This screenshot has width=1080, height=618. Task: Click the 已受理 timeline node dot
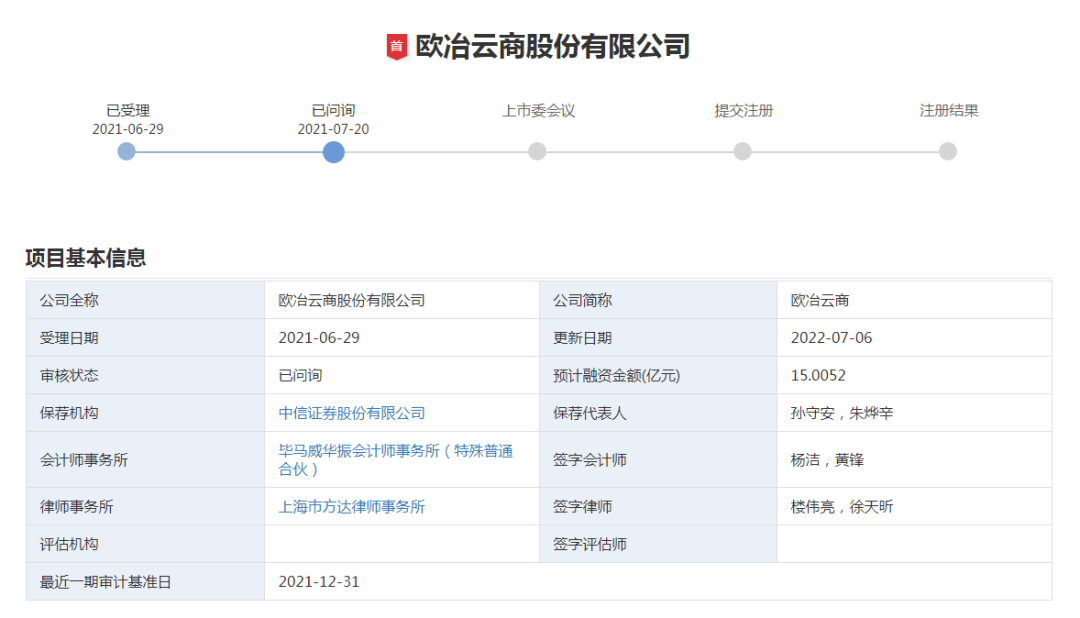coord(127,152)
